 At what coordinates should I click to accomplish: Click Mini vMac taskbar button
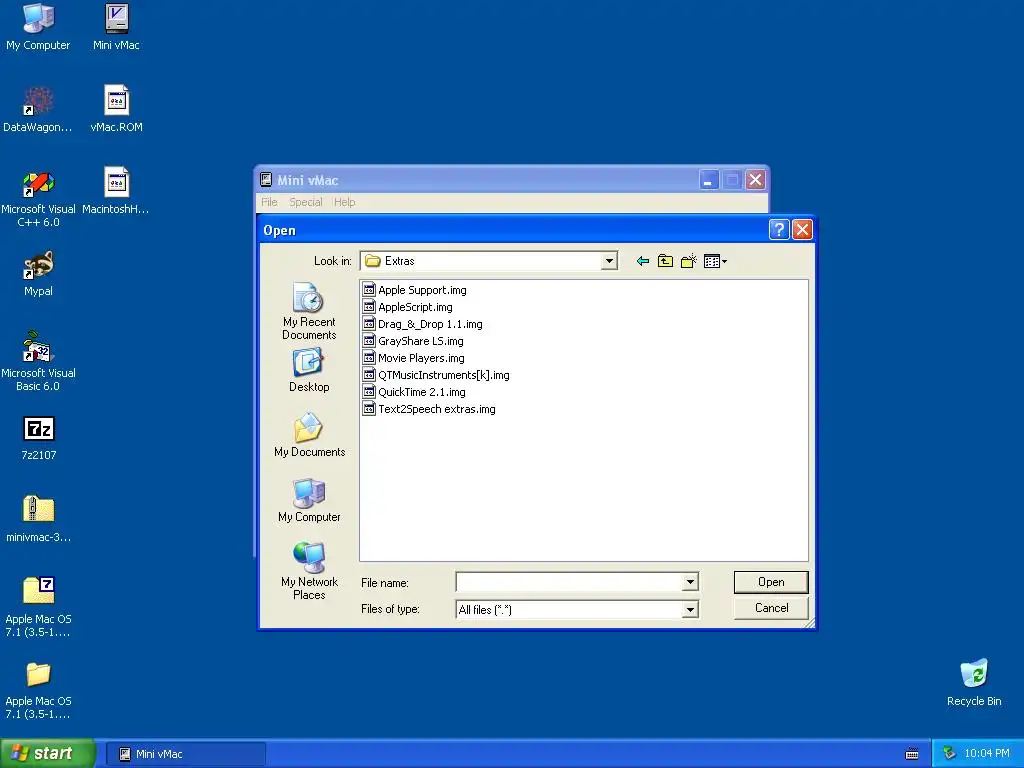tap(185, 754)
